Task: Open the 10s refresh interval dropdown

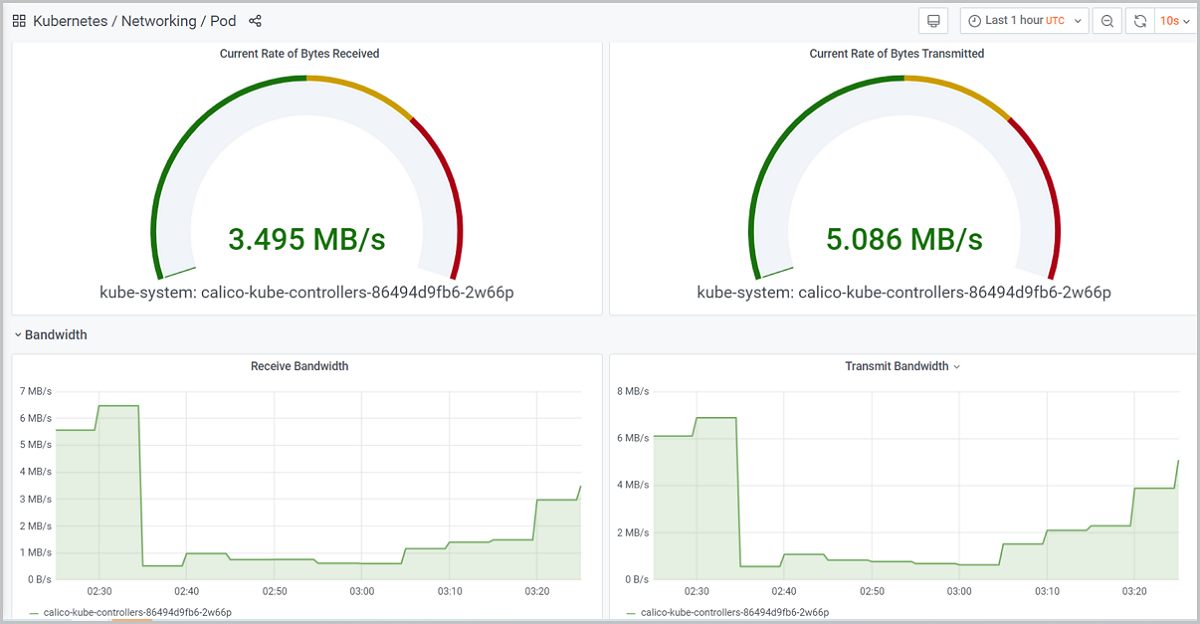Action: [1174, 21]
